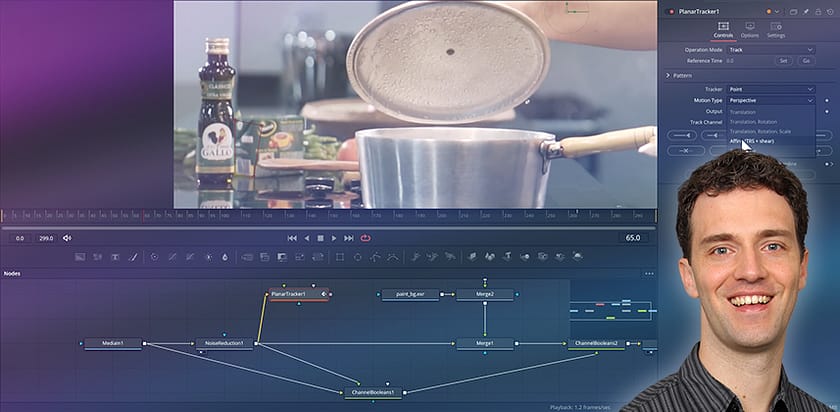Add a Spot Light node
Viewport: 840px width, 412px height.
click(560, 257)
